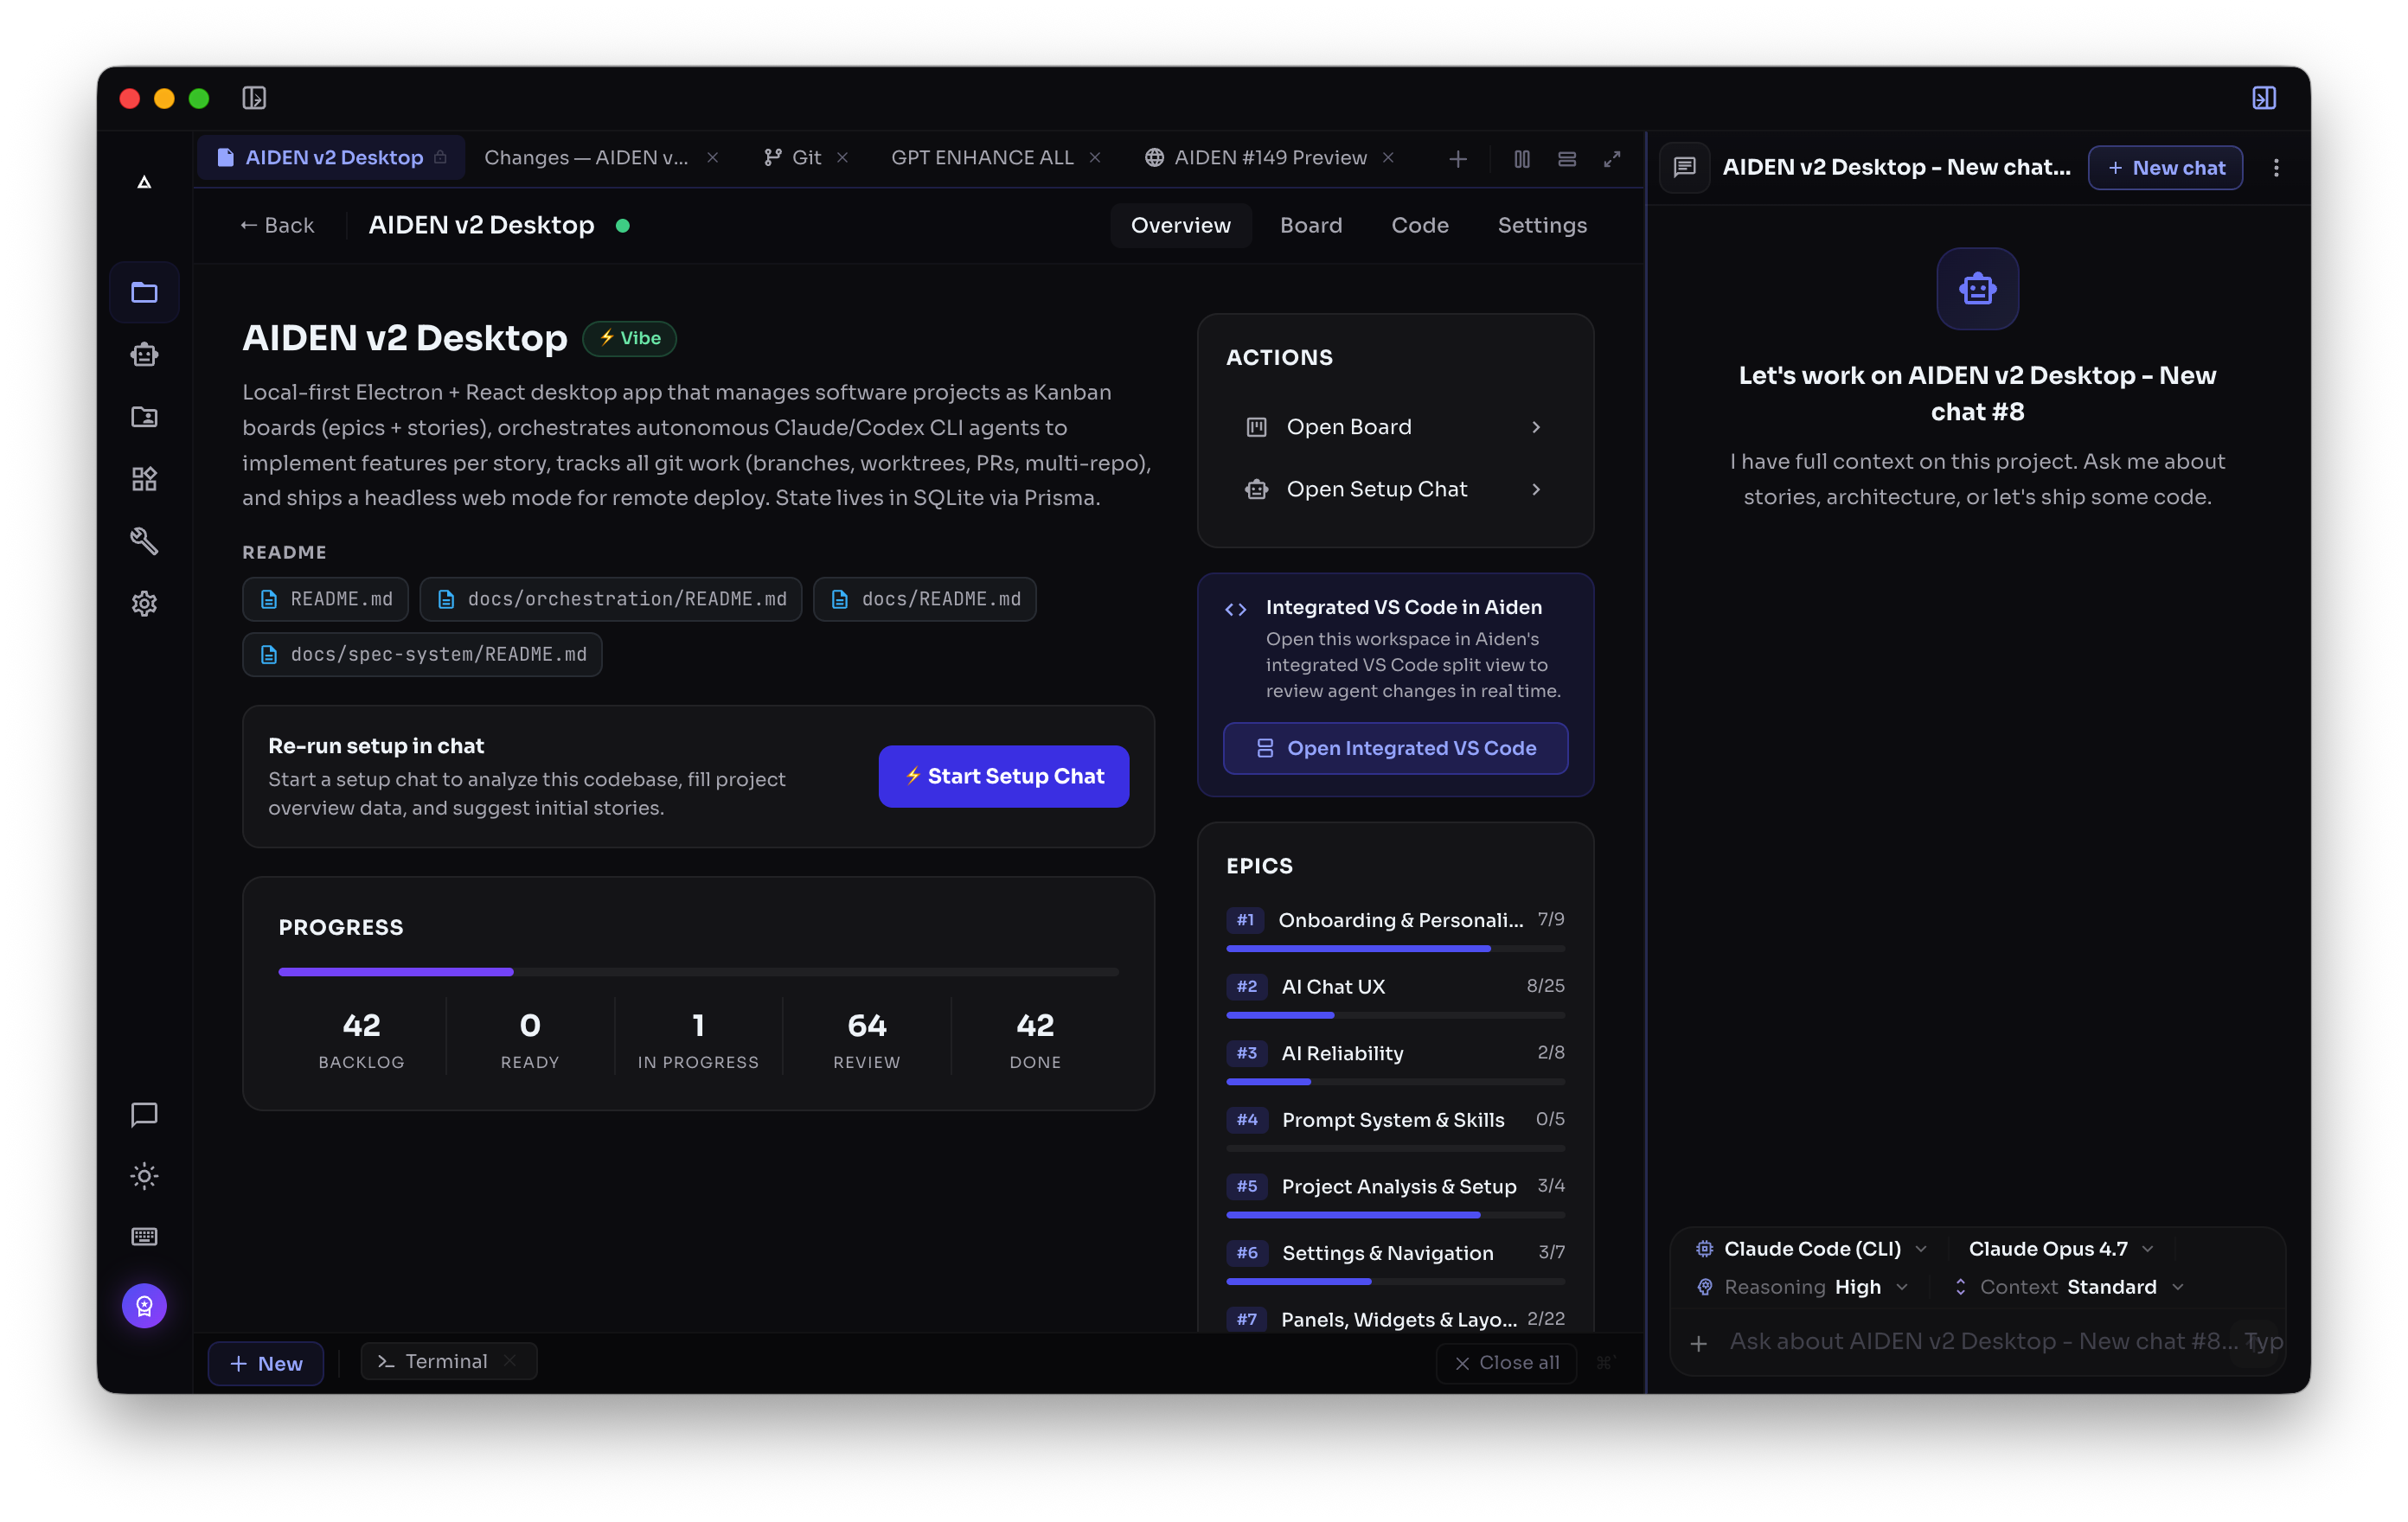
Task: Click the New chat button
Action: point(2164,168)
